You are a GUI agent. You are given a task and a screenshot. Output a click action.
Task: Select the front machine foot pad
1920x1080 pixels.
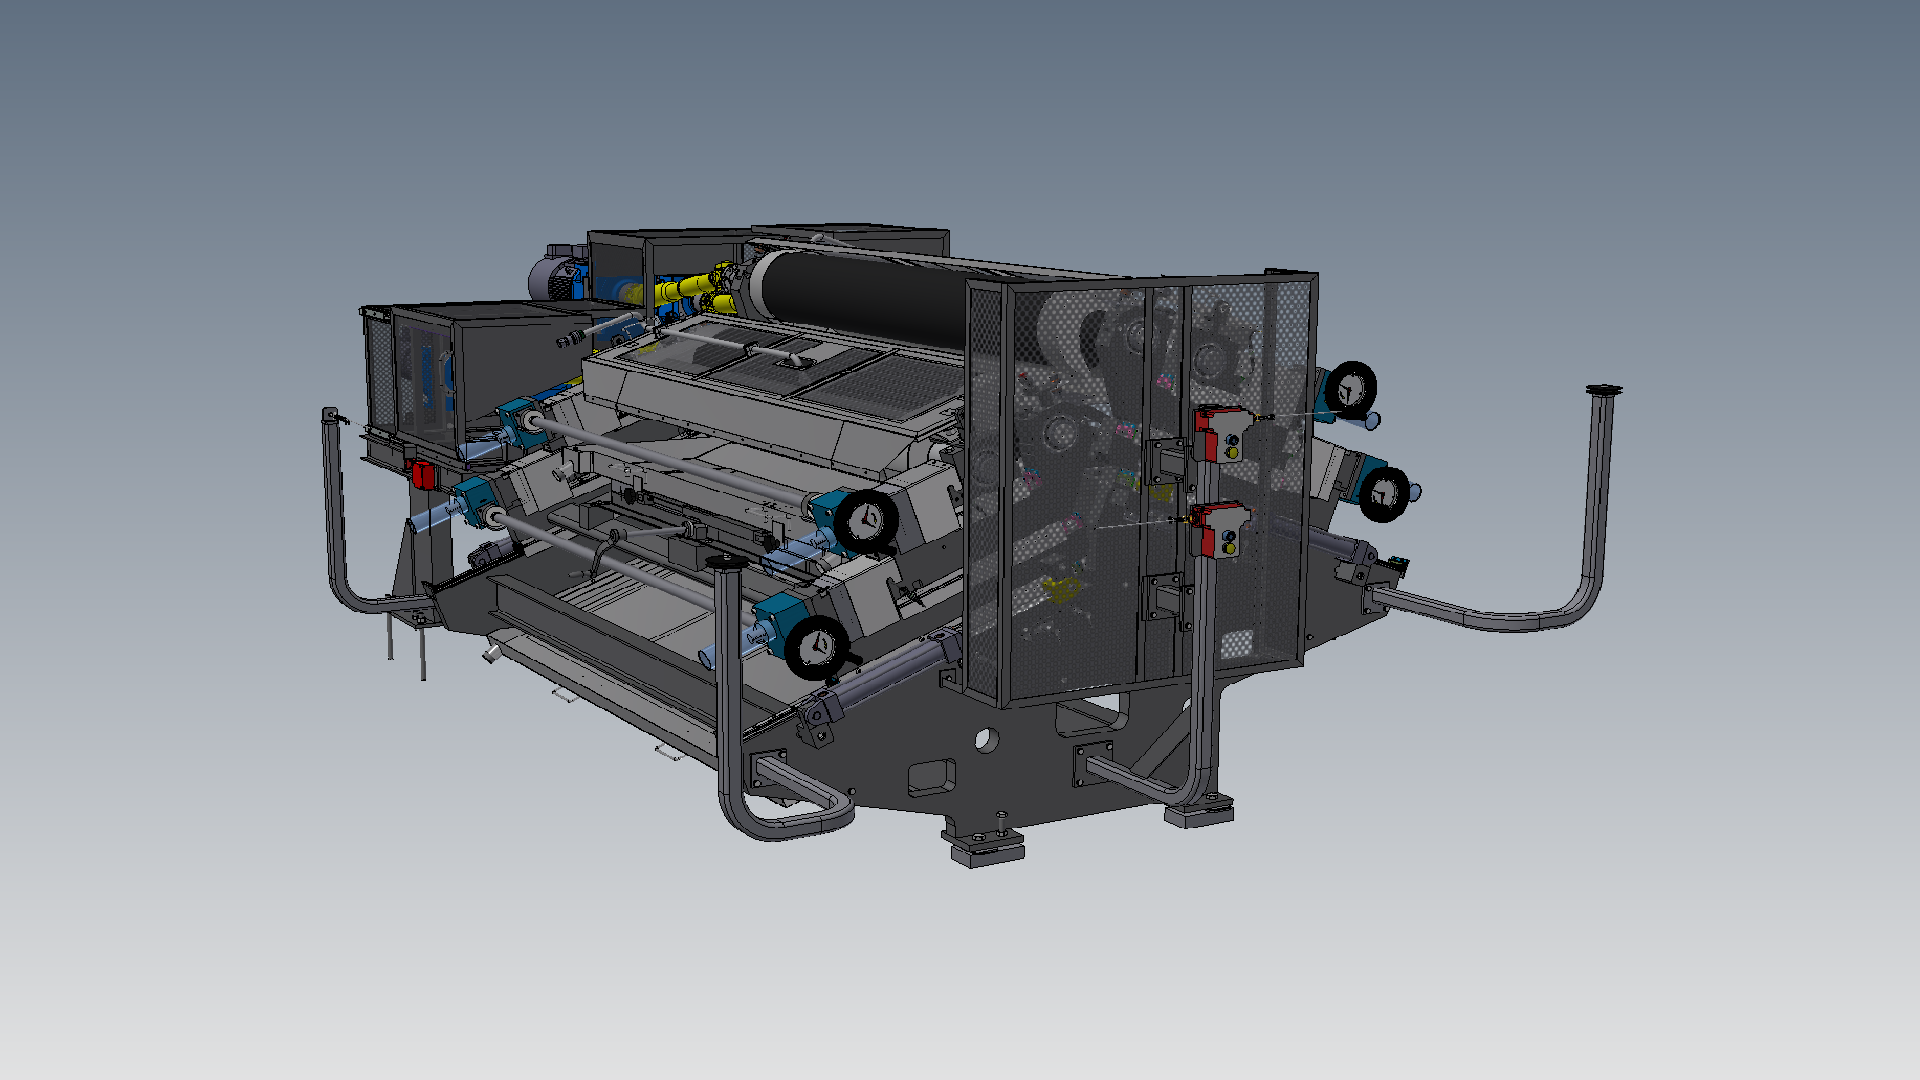pyautogui.click(x=988, y=852)
